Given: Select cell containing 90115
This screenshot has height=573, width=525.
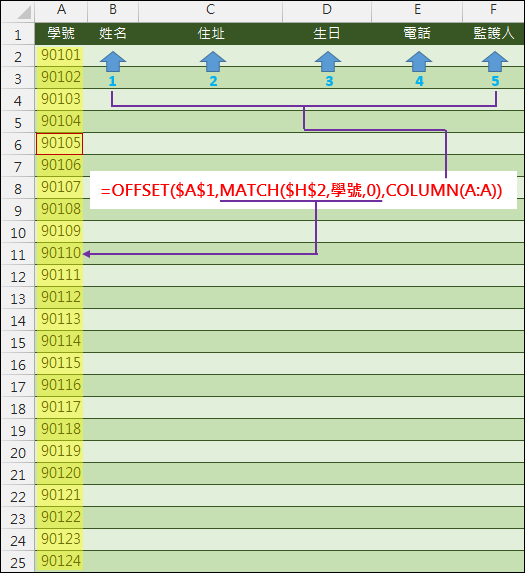Looking at the screenshot, I should pyautogui.click(x=60, y=363).
